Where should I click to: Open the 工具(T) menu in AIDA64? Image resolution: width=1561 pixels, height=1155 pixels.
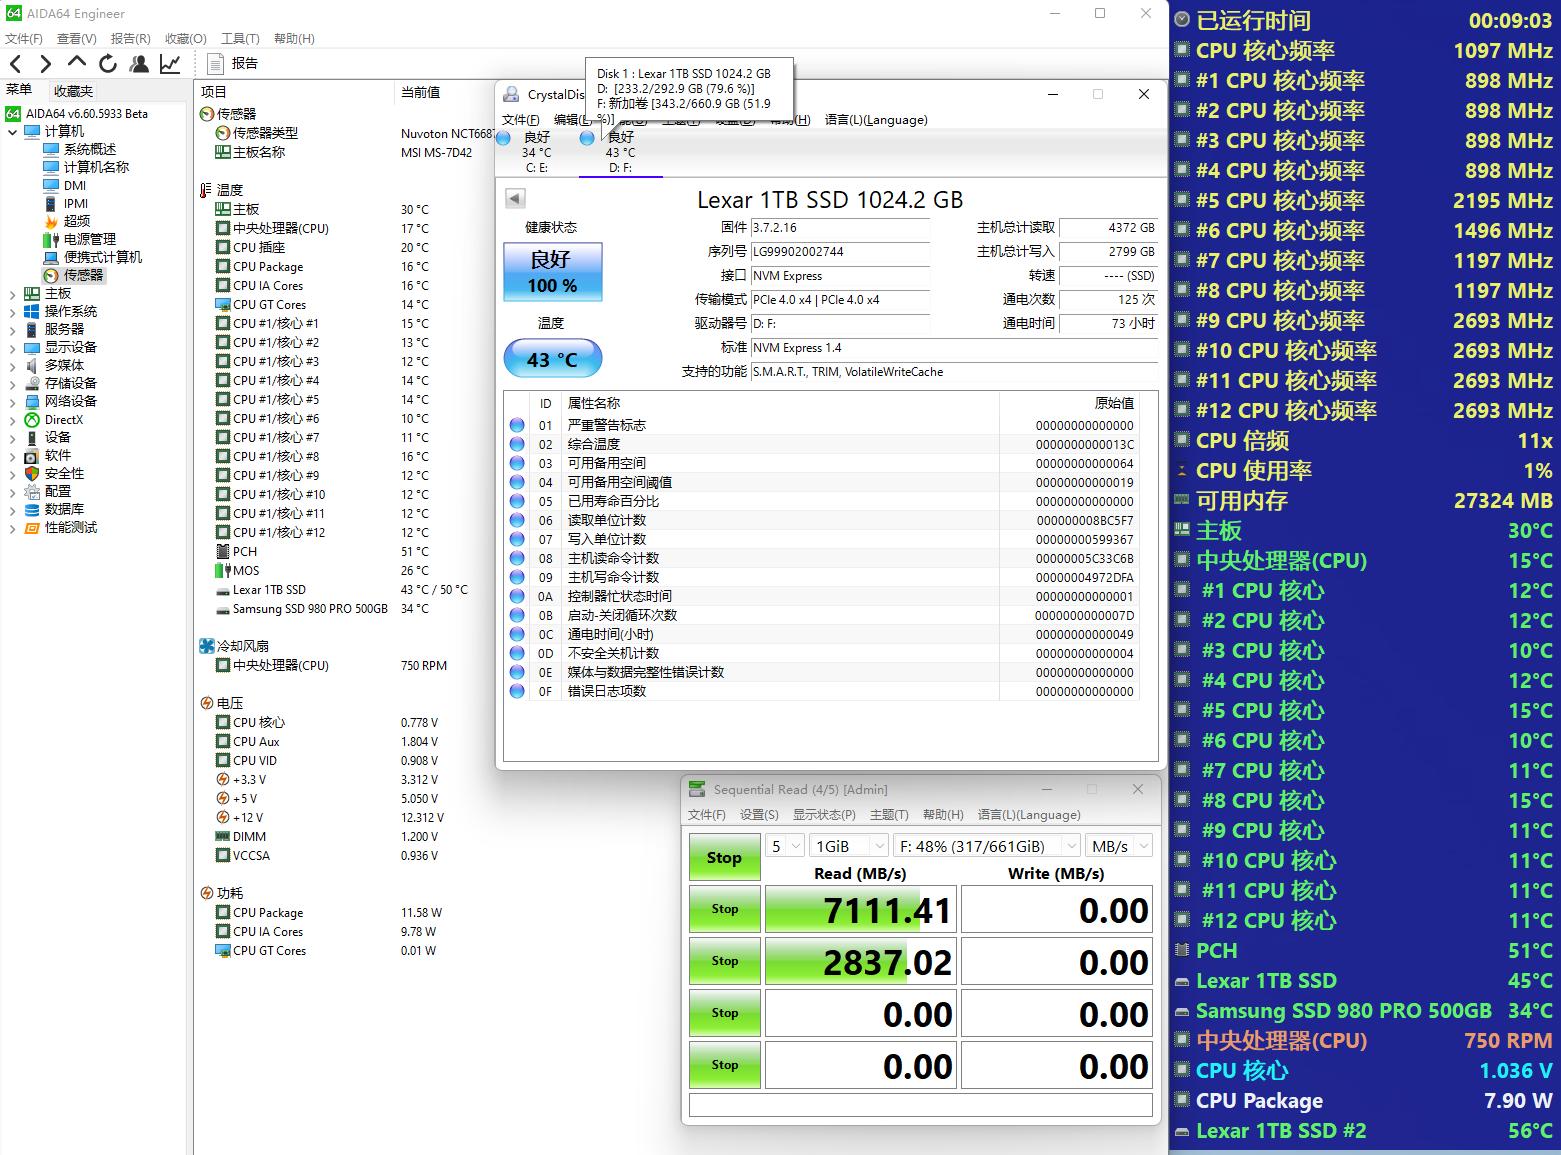(x=239, y=38)
